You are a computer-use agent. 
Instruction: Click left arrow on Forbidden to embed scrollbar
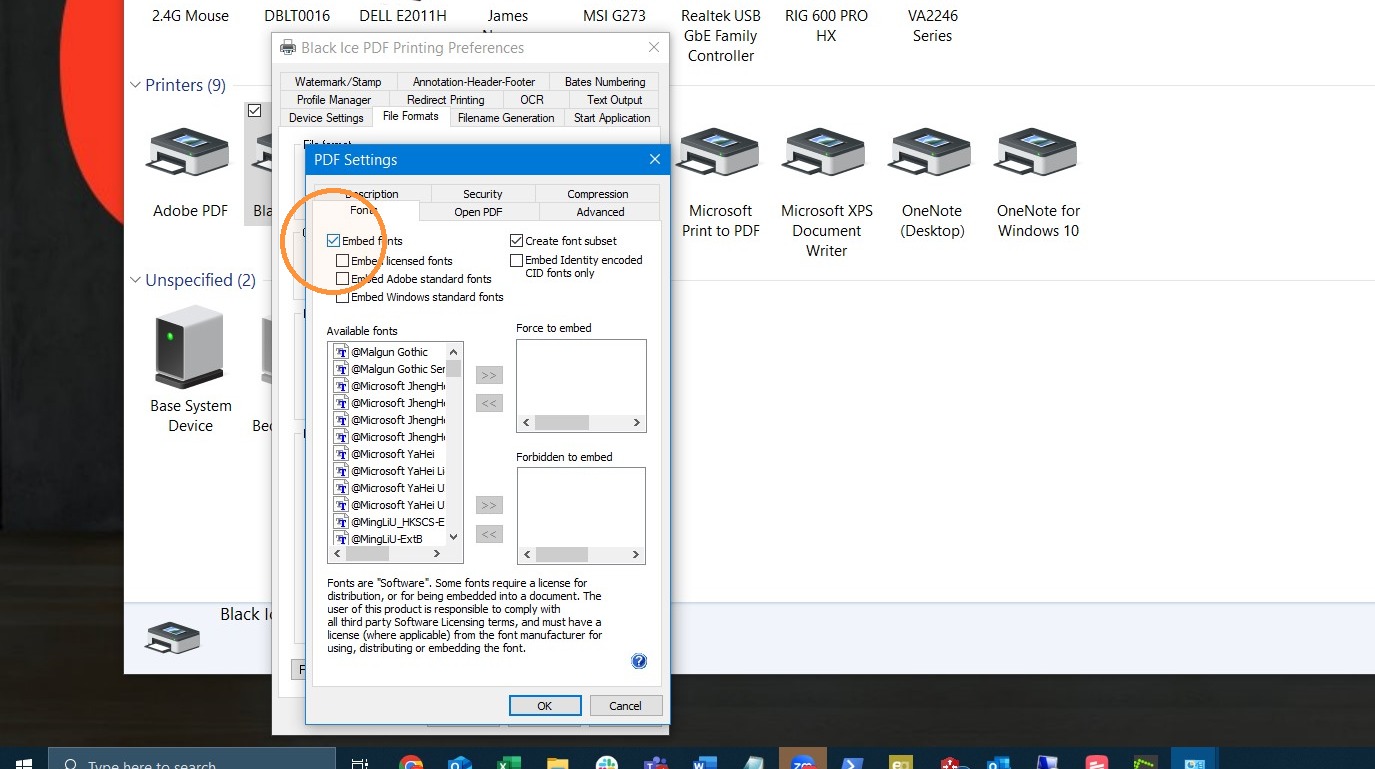click(527, 554)
